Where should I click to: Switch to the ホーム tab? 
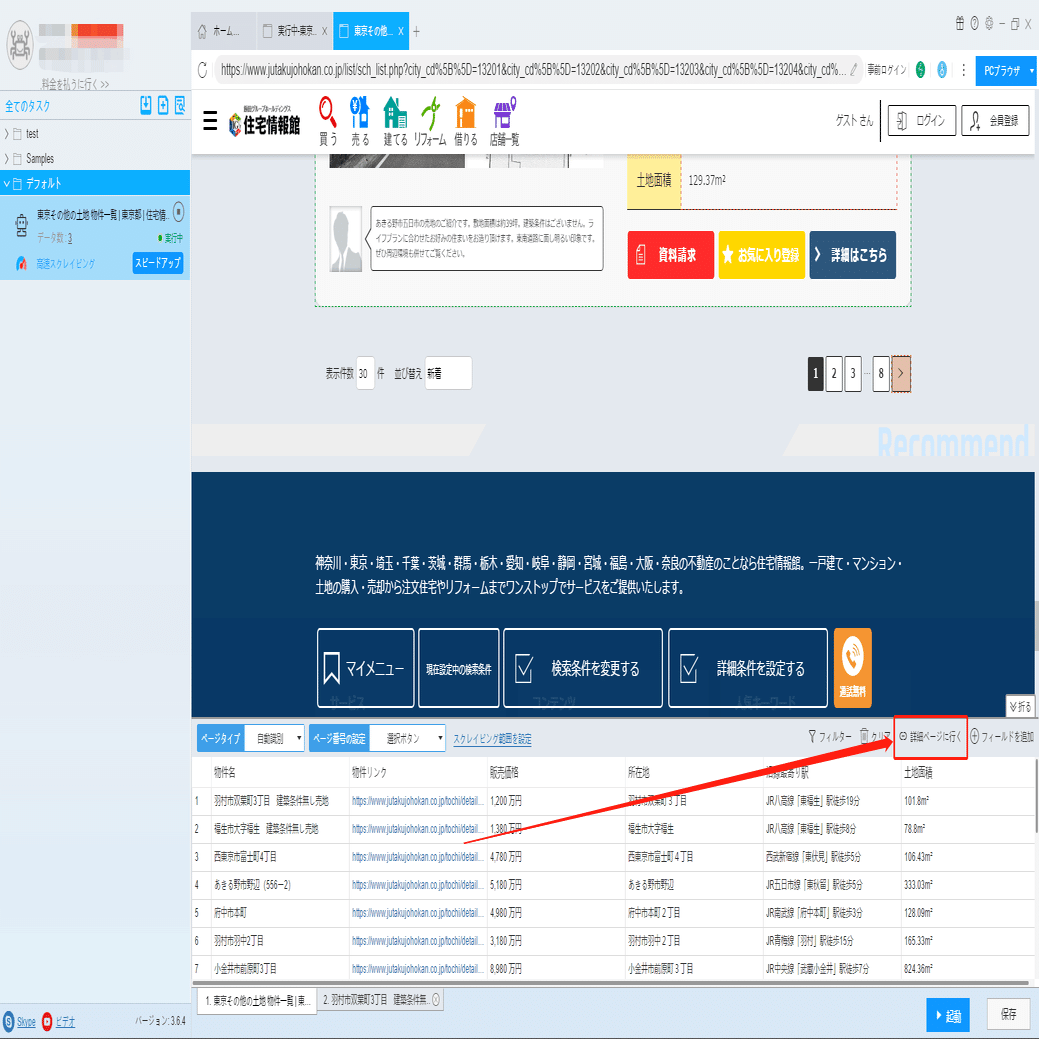coord(223,31)
